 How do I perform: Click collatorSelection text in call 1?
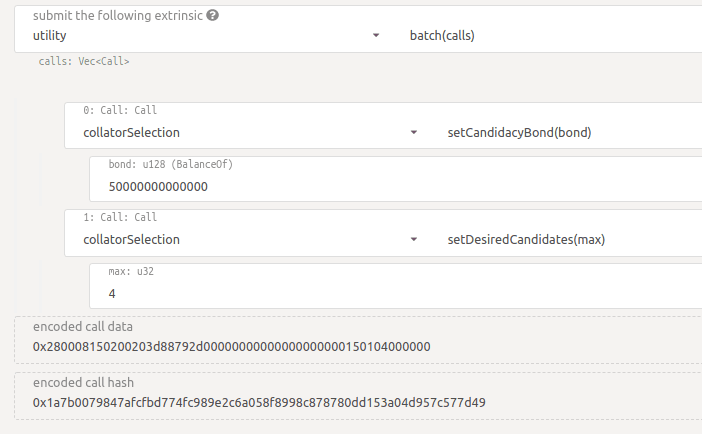[x=131, y=240]
